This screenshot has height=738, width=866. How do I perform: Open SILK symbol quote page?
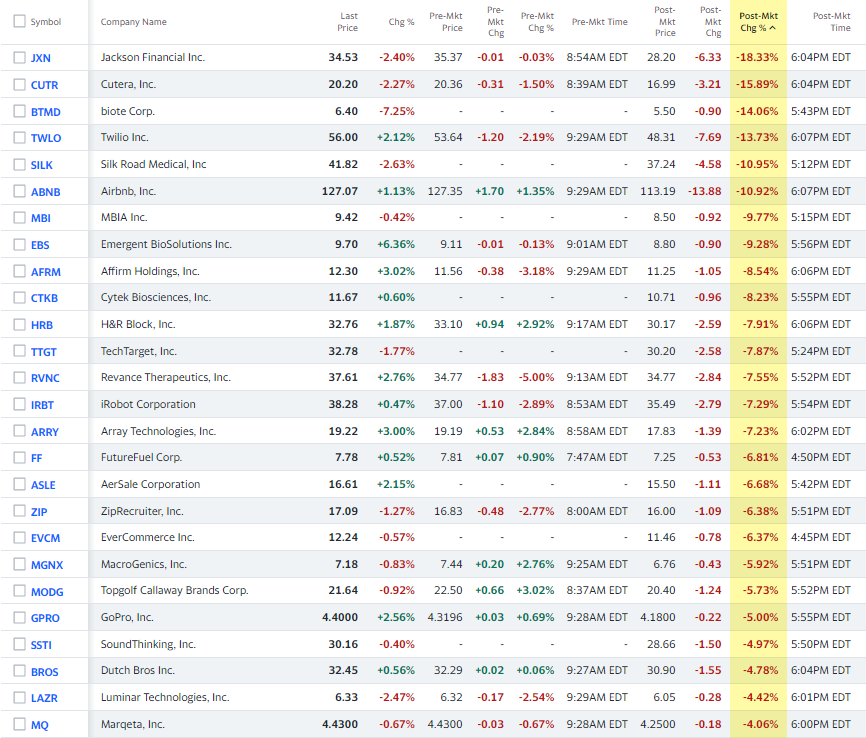tap(41, 165)
